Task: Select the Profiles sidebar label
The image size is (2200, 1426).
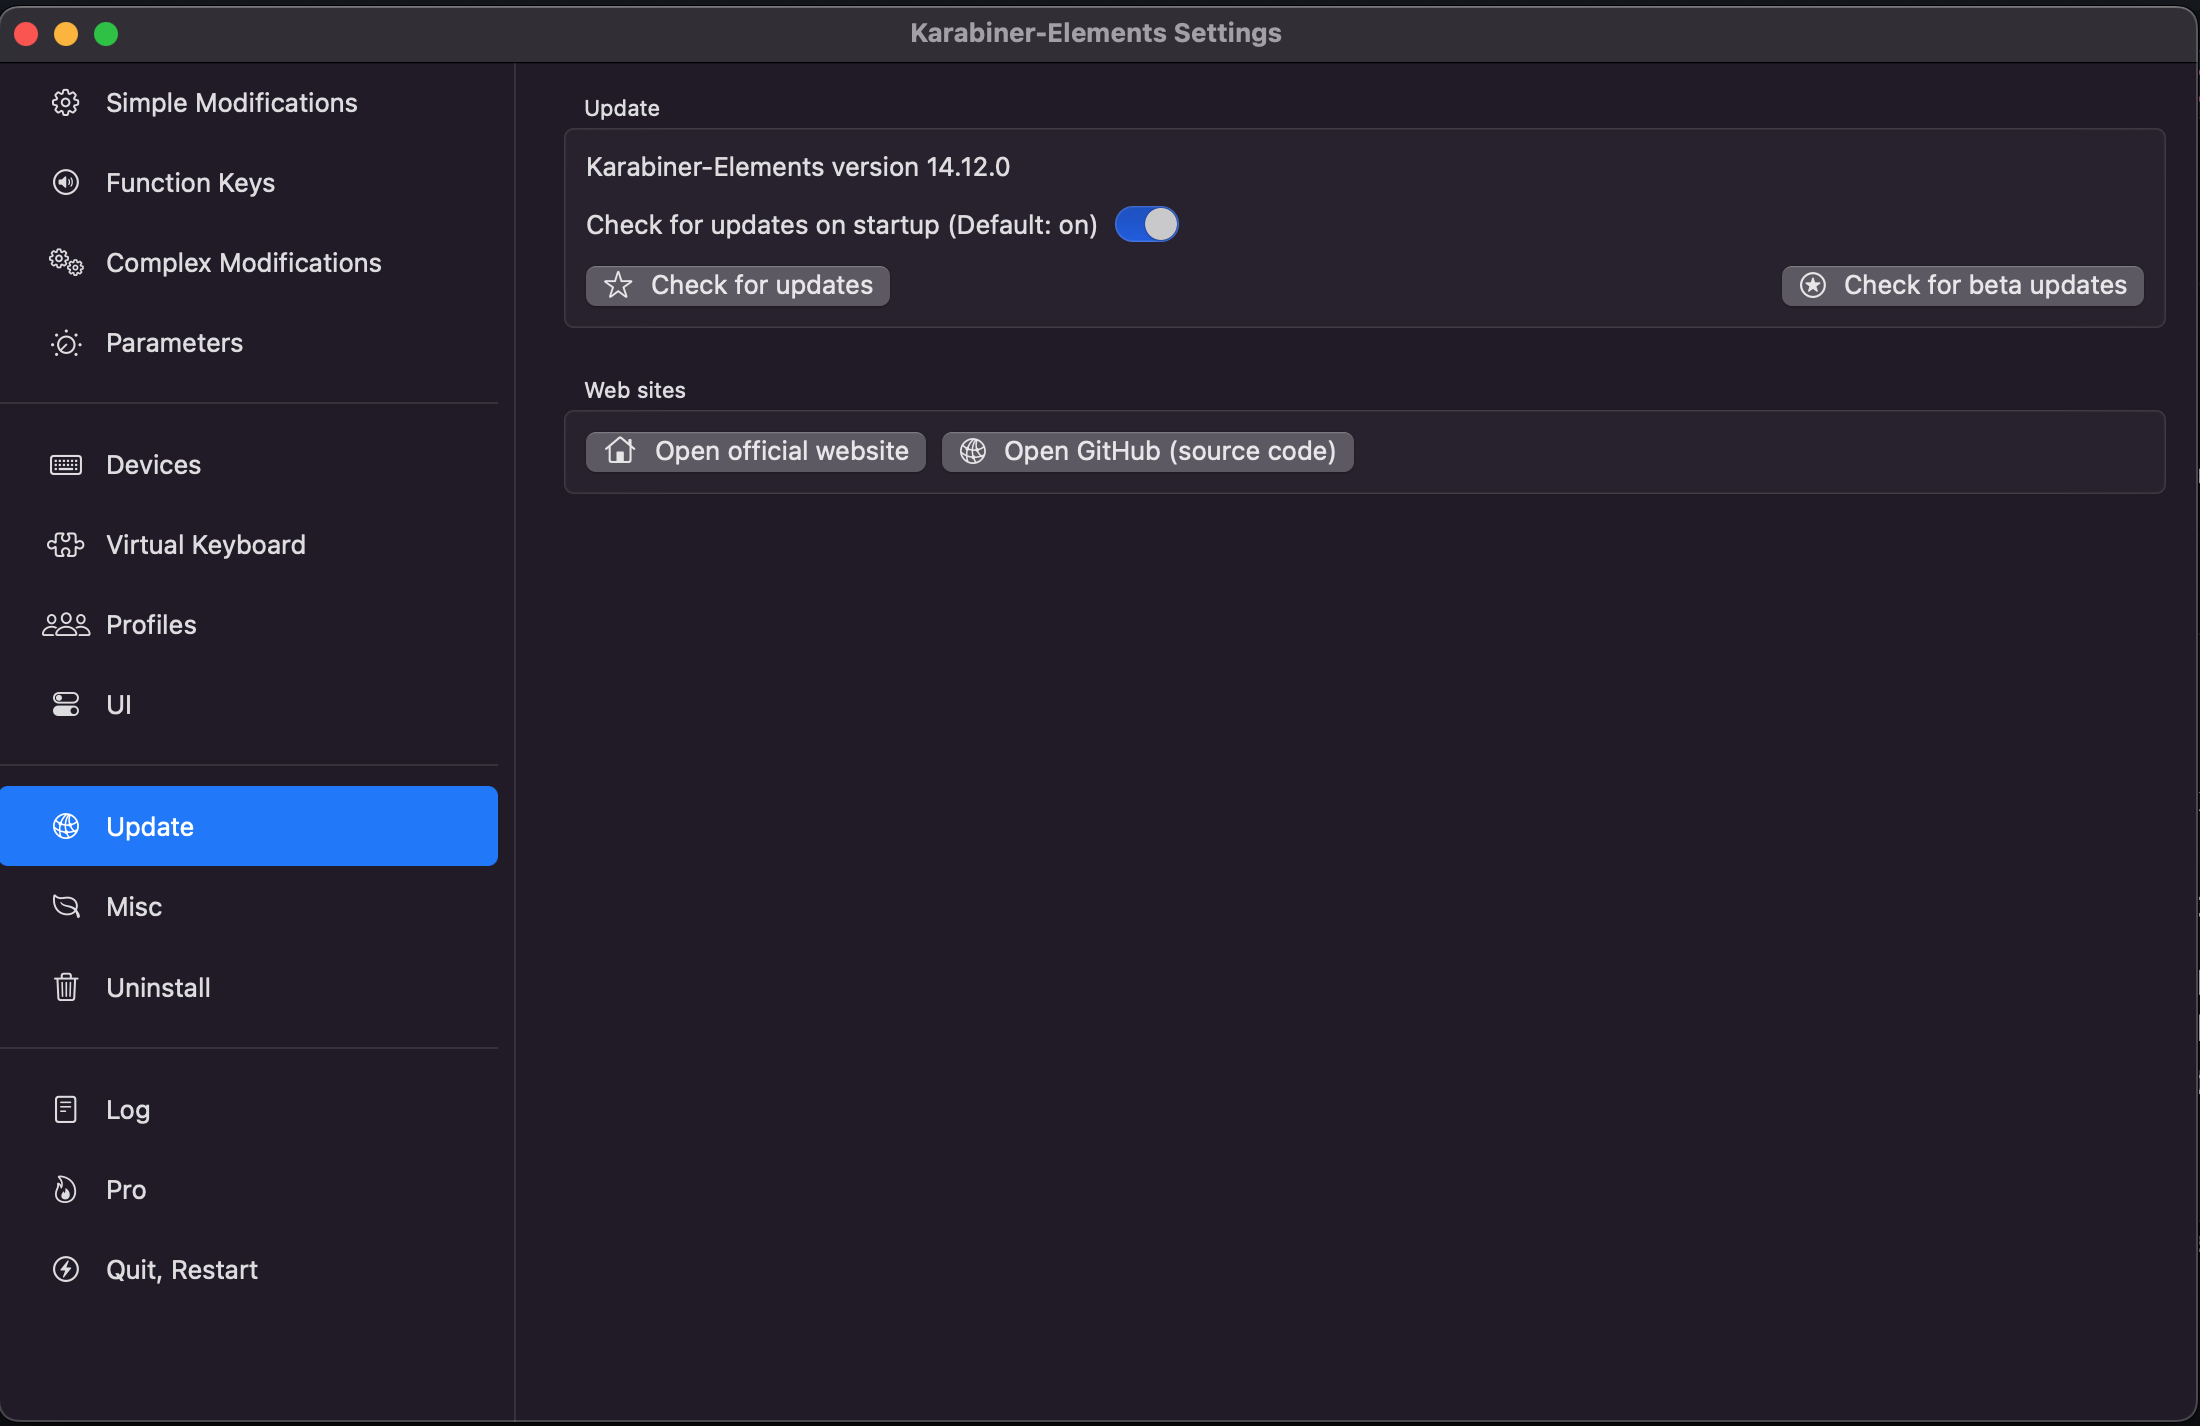Action: (152, 625)
